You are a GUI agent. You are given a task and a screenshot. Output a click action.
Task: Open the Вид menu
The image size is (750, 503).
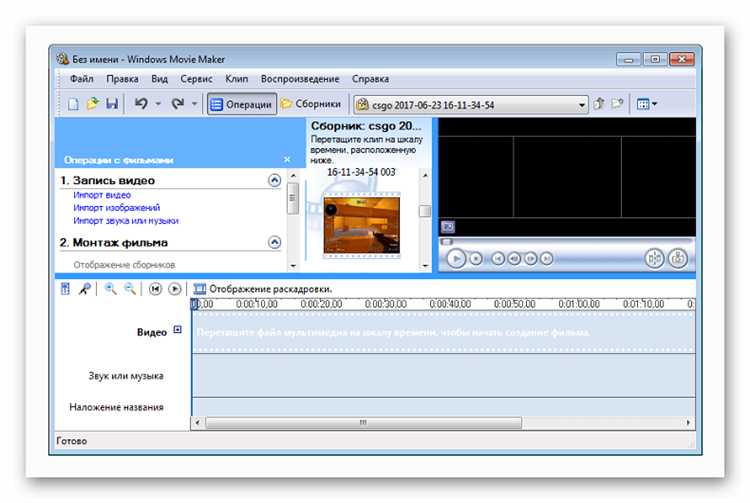[x=159, y=79]
